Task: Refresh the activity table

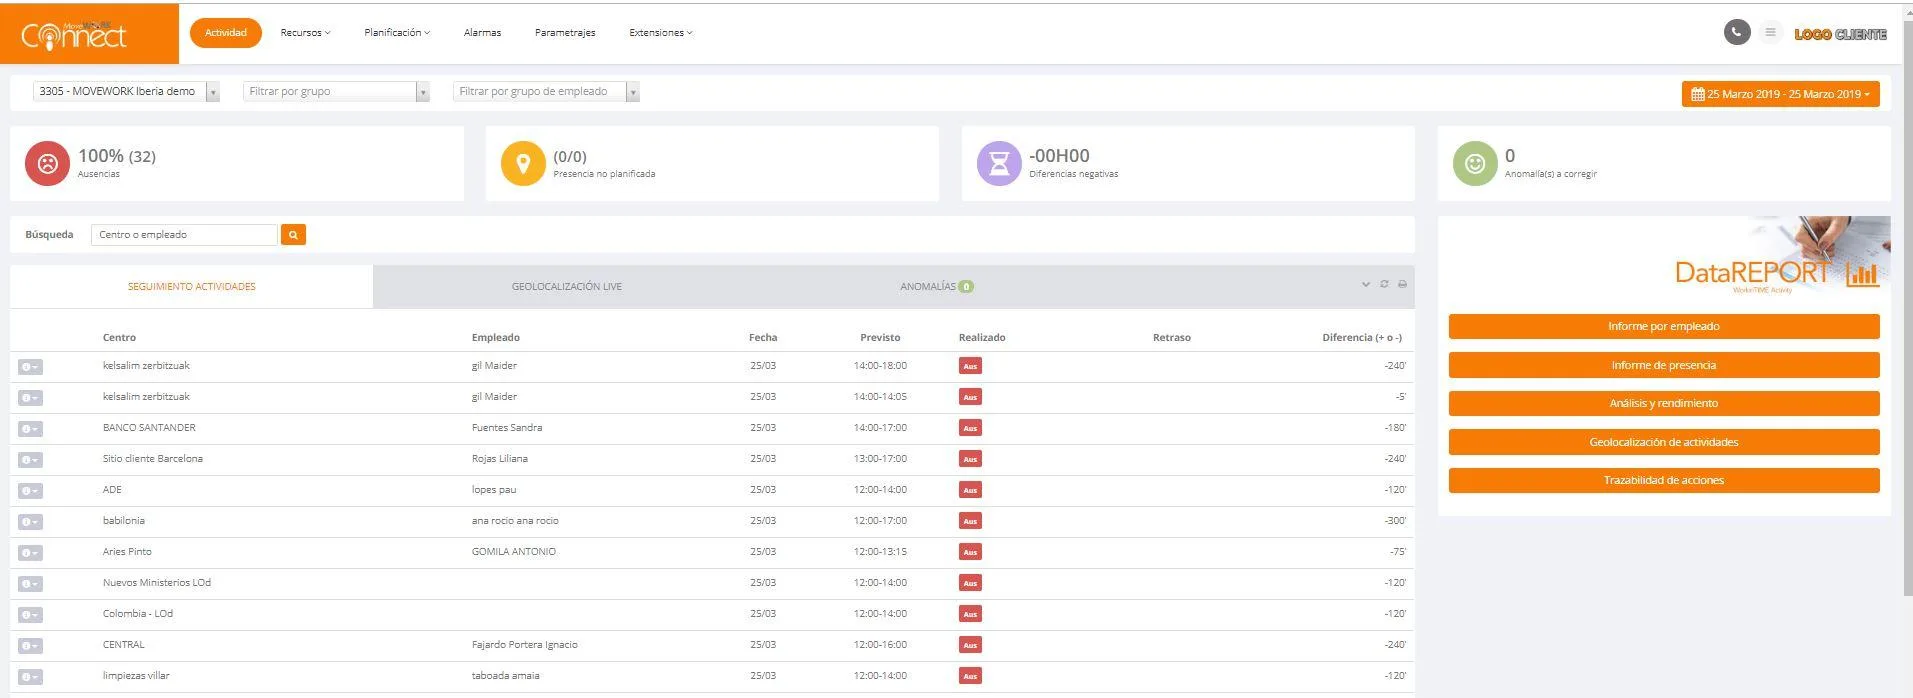Action: [1384, 284]
